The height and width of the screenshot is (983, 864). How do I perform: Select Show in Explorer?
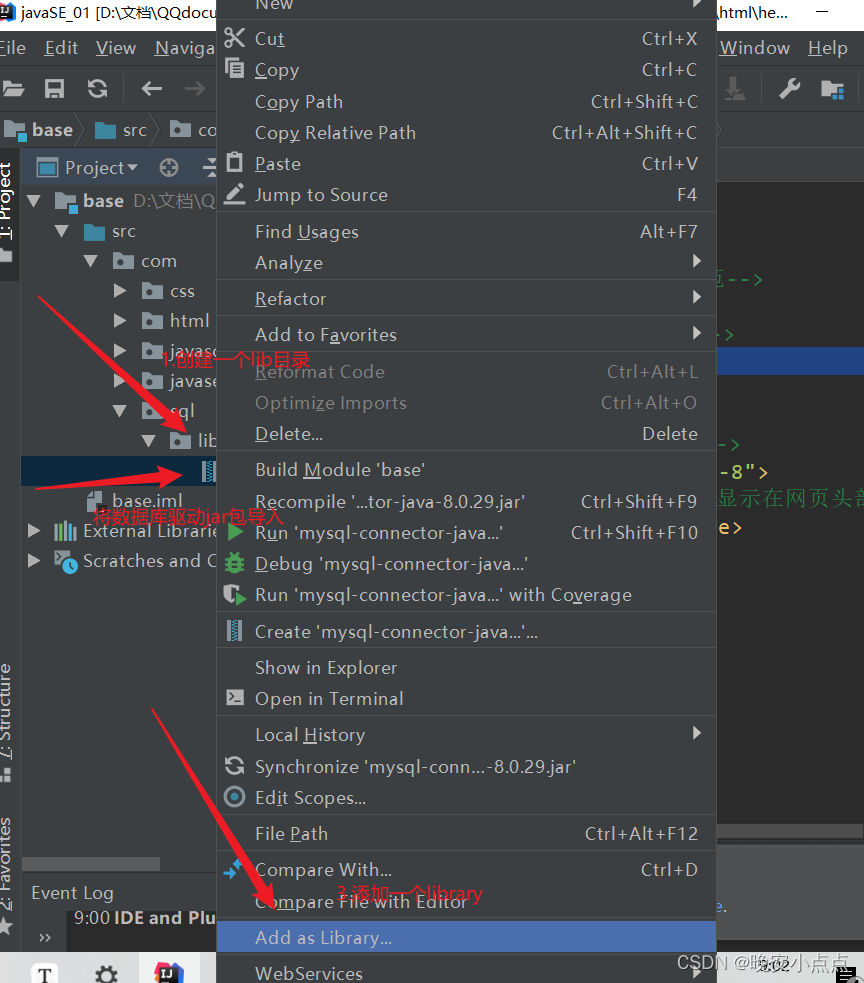click(466, 667)
